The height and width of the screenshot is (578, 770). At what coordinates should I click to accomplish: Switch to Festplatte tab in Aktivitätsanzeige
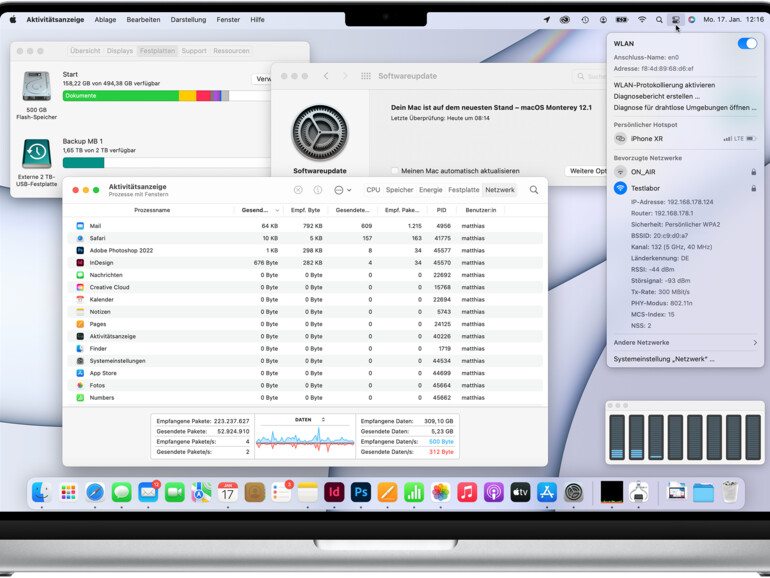(x=464, y=190)
